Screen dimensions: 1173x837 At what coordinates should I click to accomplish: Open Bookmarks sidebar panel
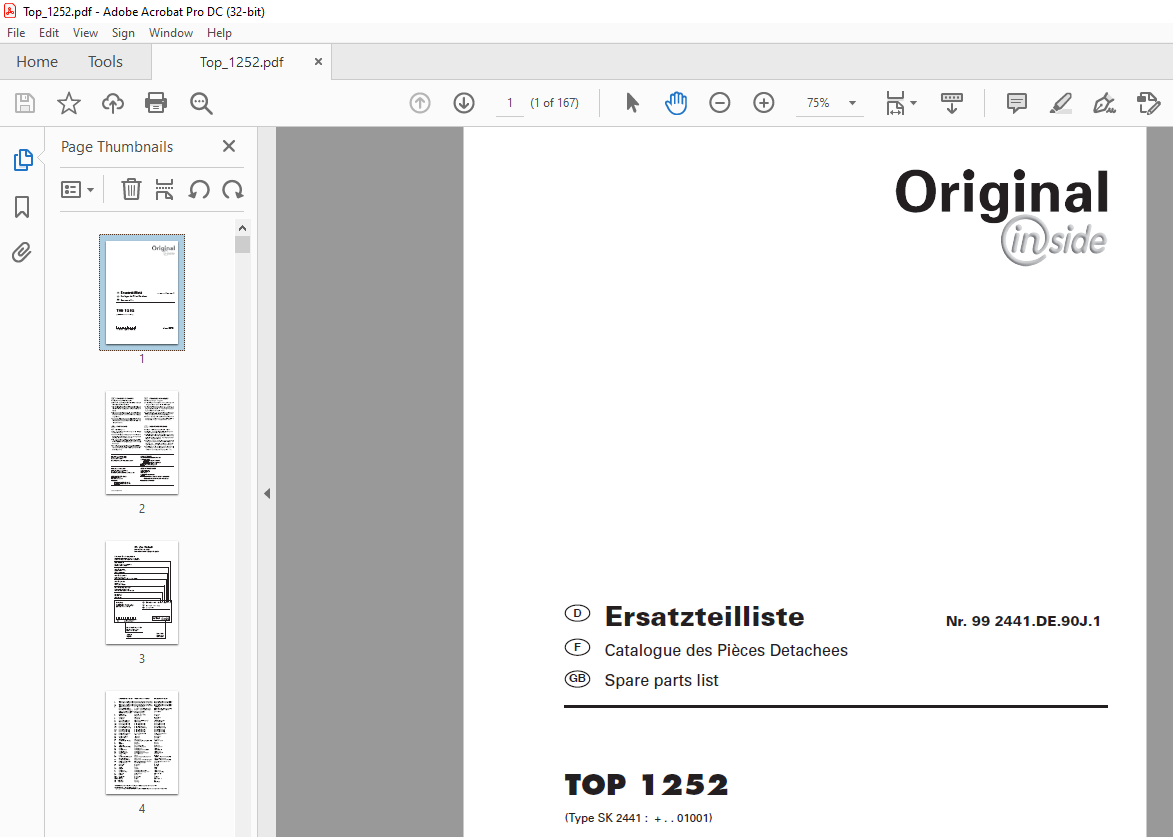(x=22, y=207)
